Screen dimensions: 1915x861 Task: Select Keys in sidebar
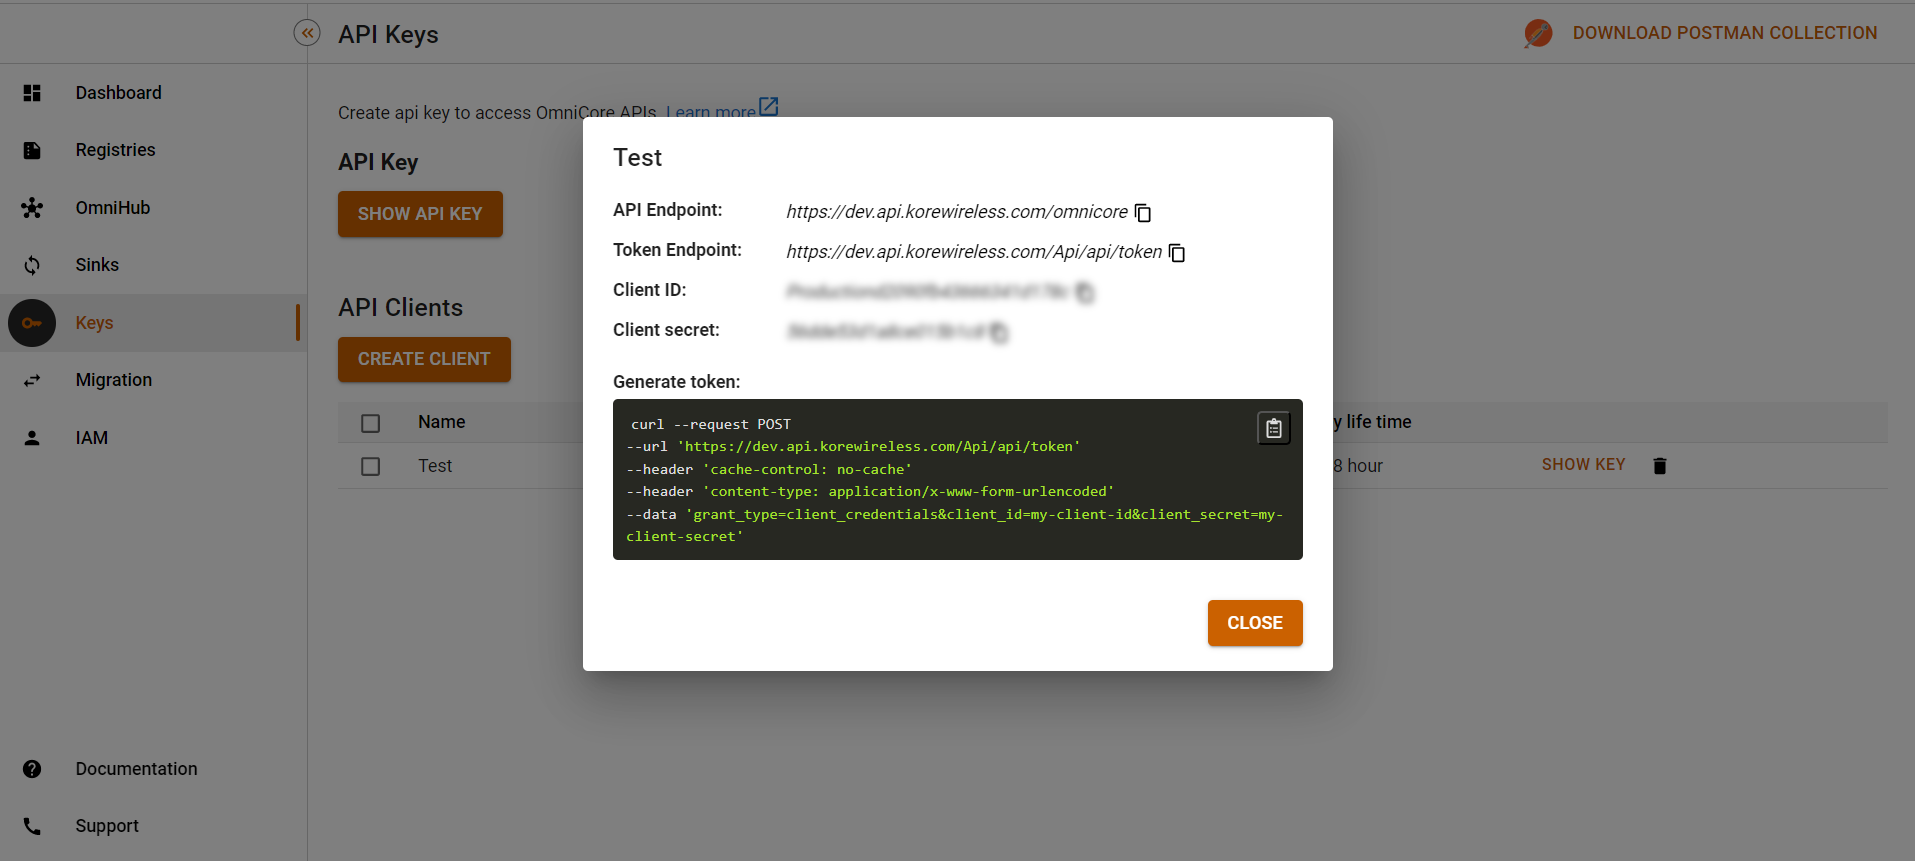coord(153,323)
